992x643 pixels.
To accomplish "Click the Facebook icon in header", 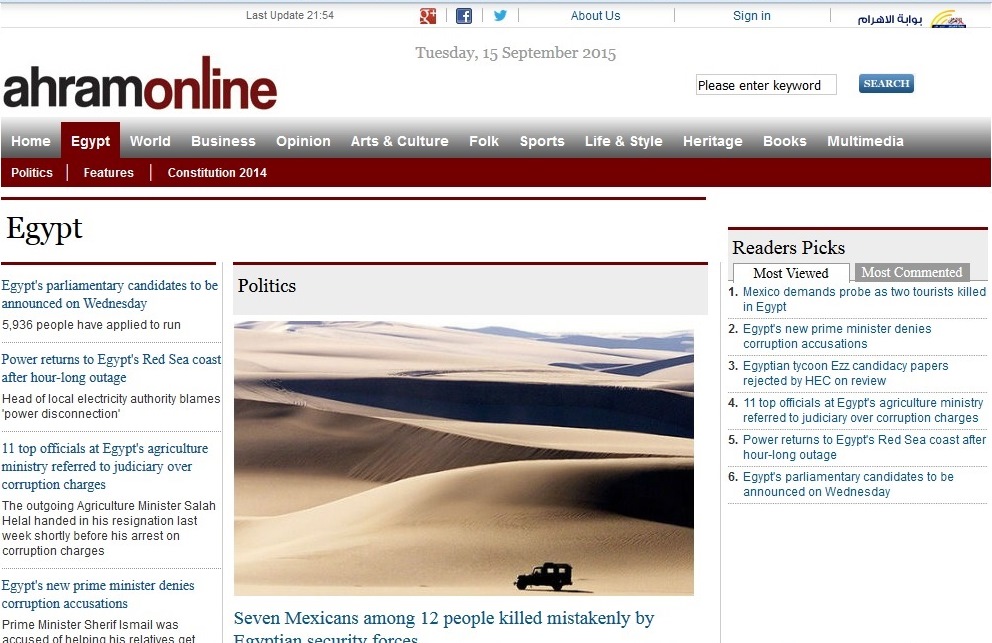I will pos(464,16).
